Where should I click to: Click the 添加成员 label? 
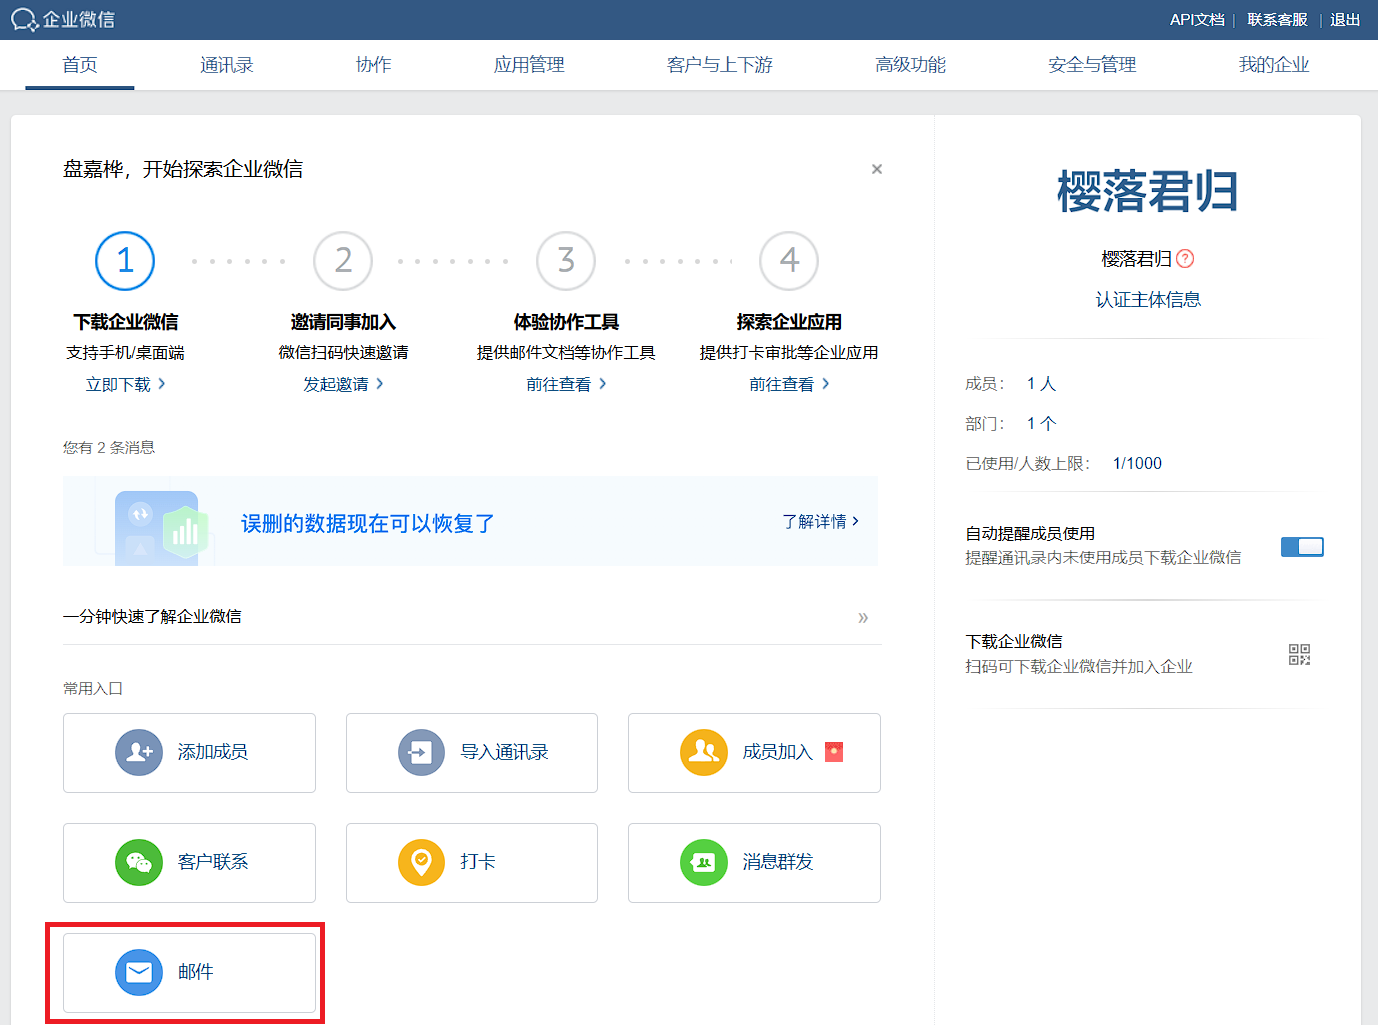coord(213,752)
